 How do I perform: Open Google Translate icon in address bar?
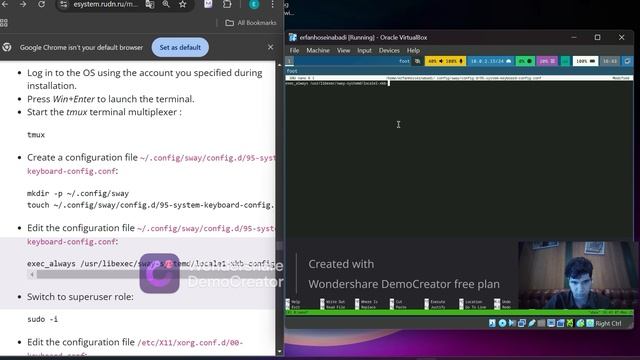tap(150, 4)
